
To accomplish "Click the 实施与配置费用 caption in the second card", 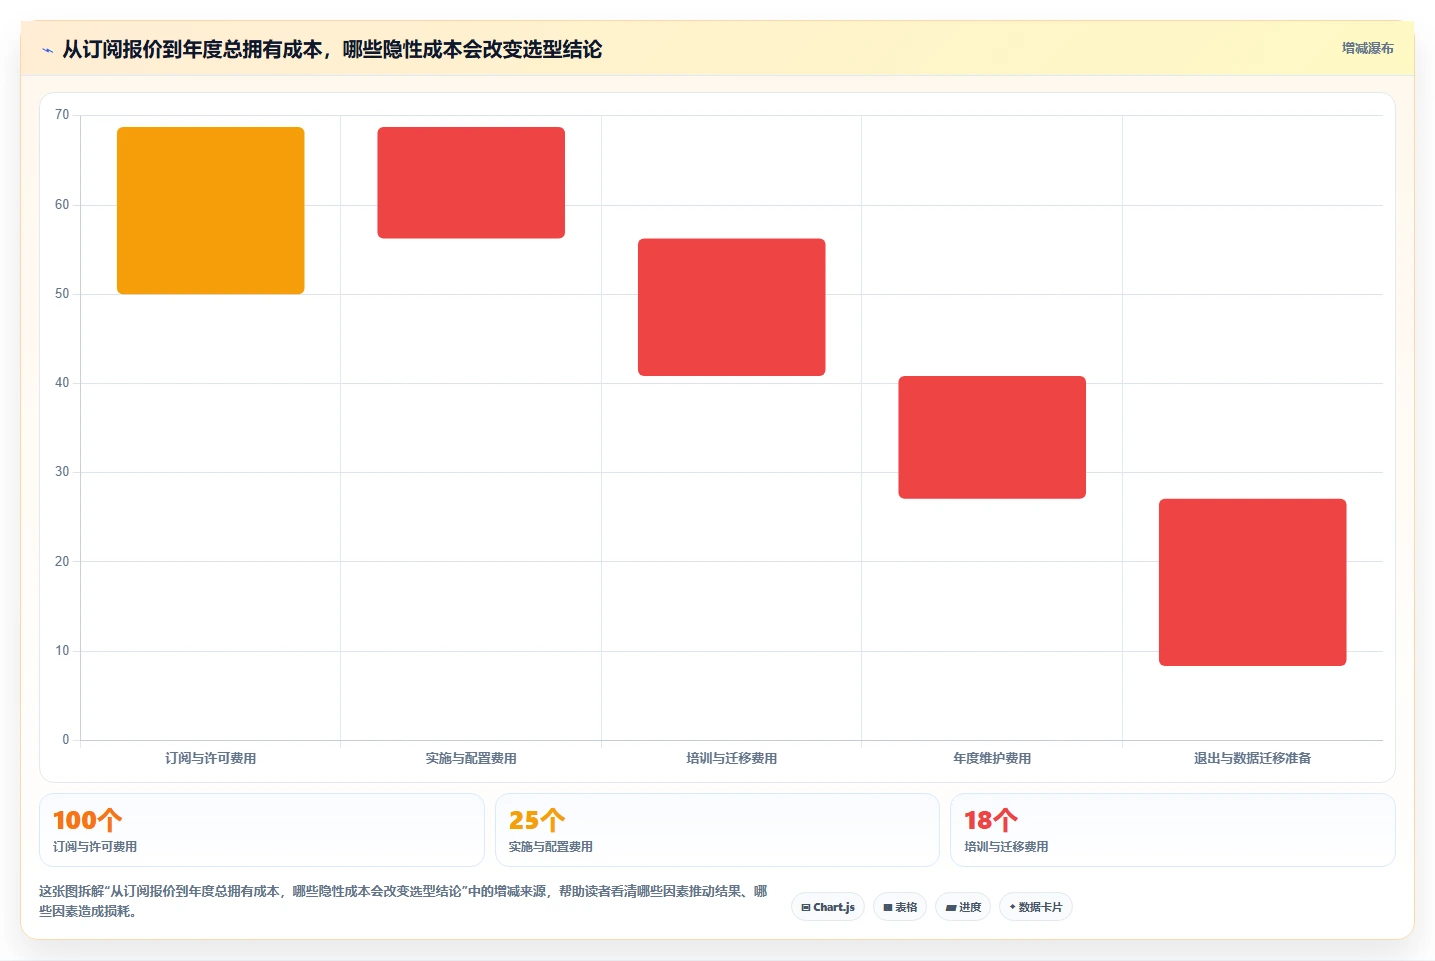I will [551, 847].
